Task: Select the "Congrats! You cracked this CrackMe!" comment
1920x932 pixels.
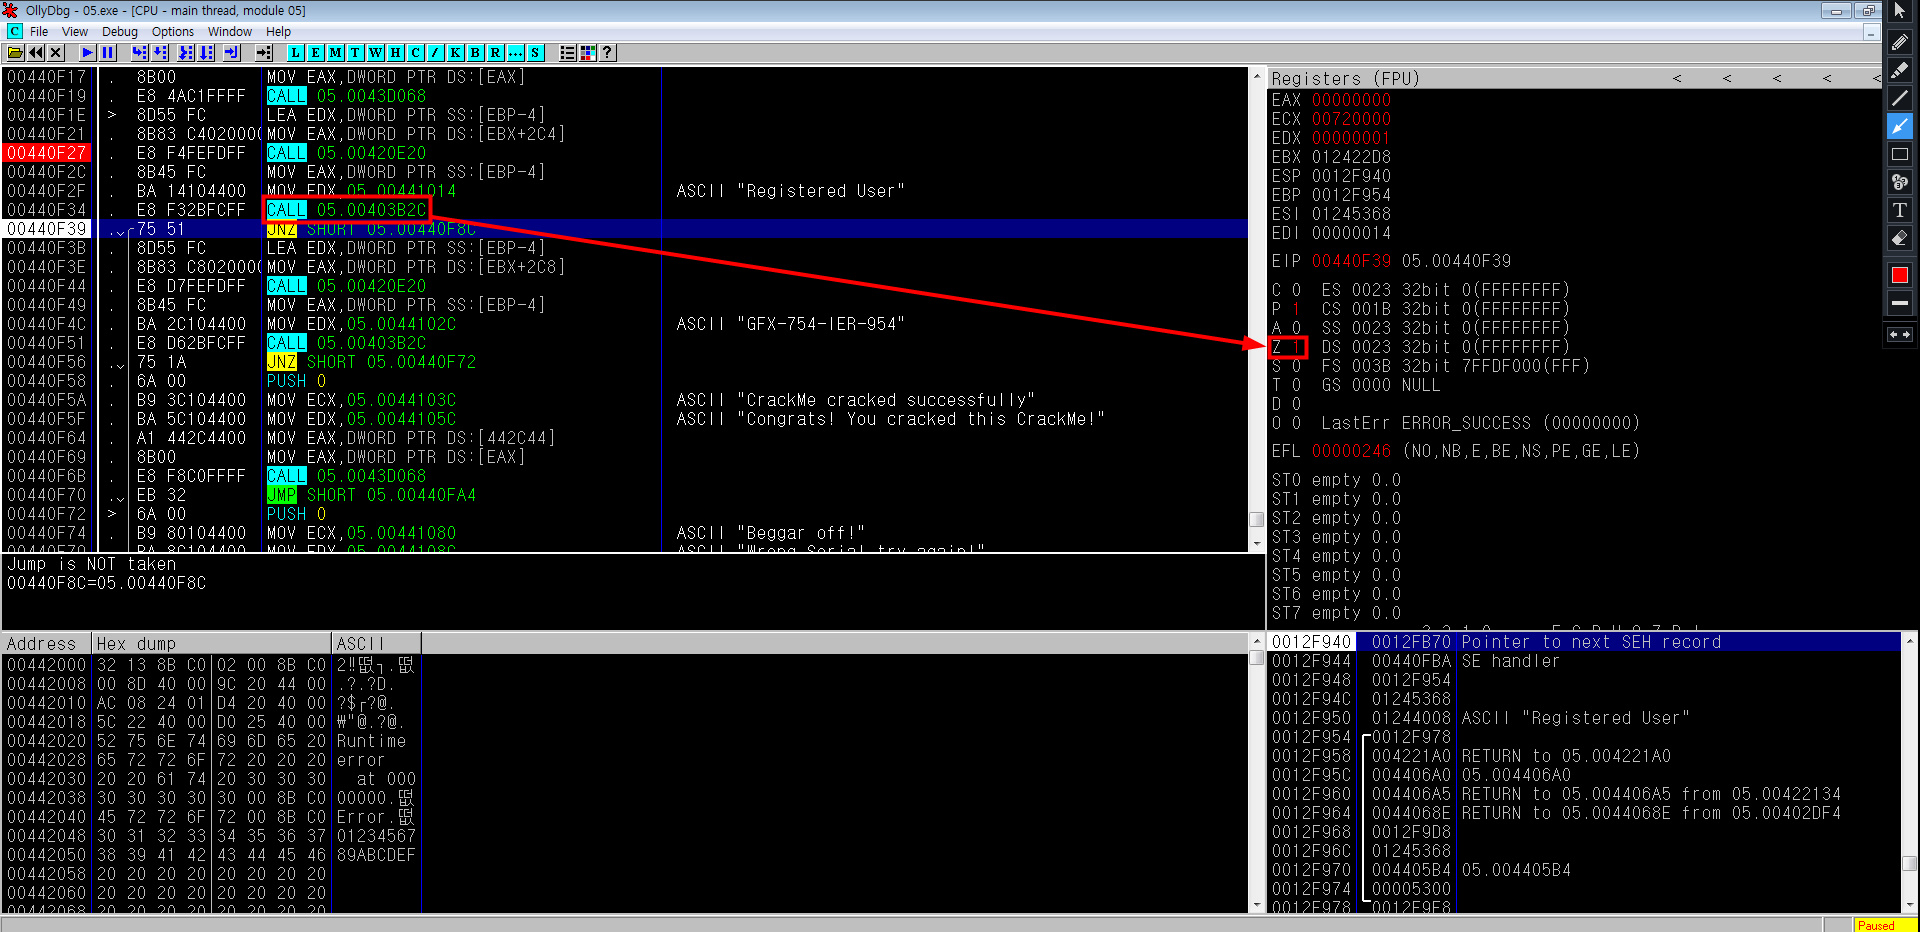Action: pyautogui.click(x=890, y=419)
